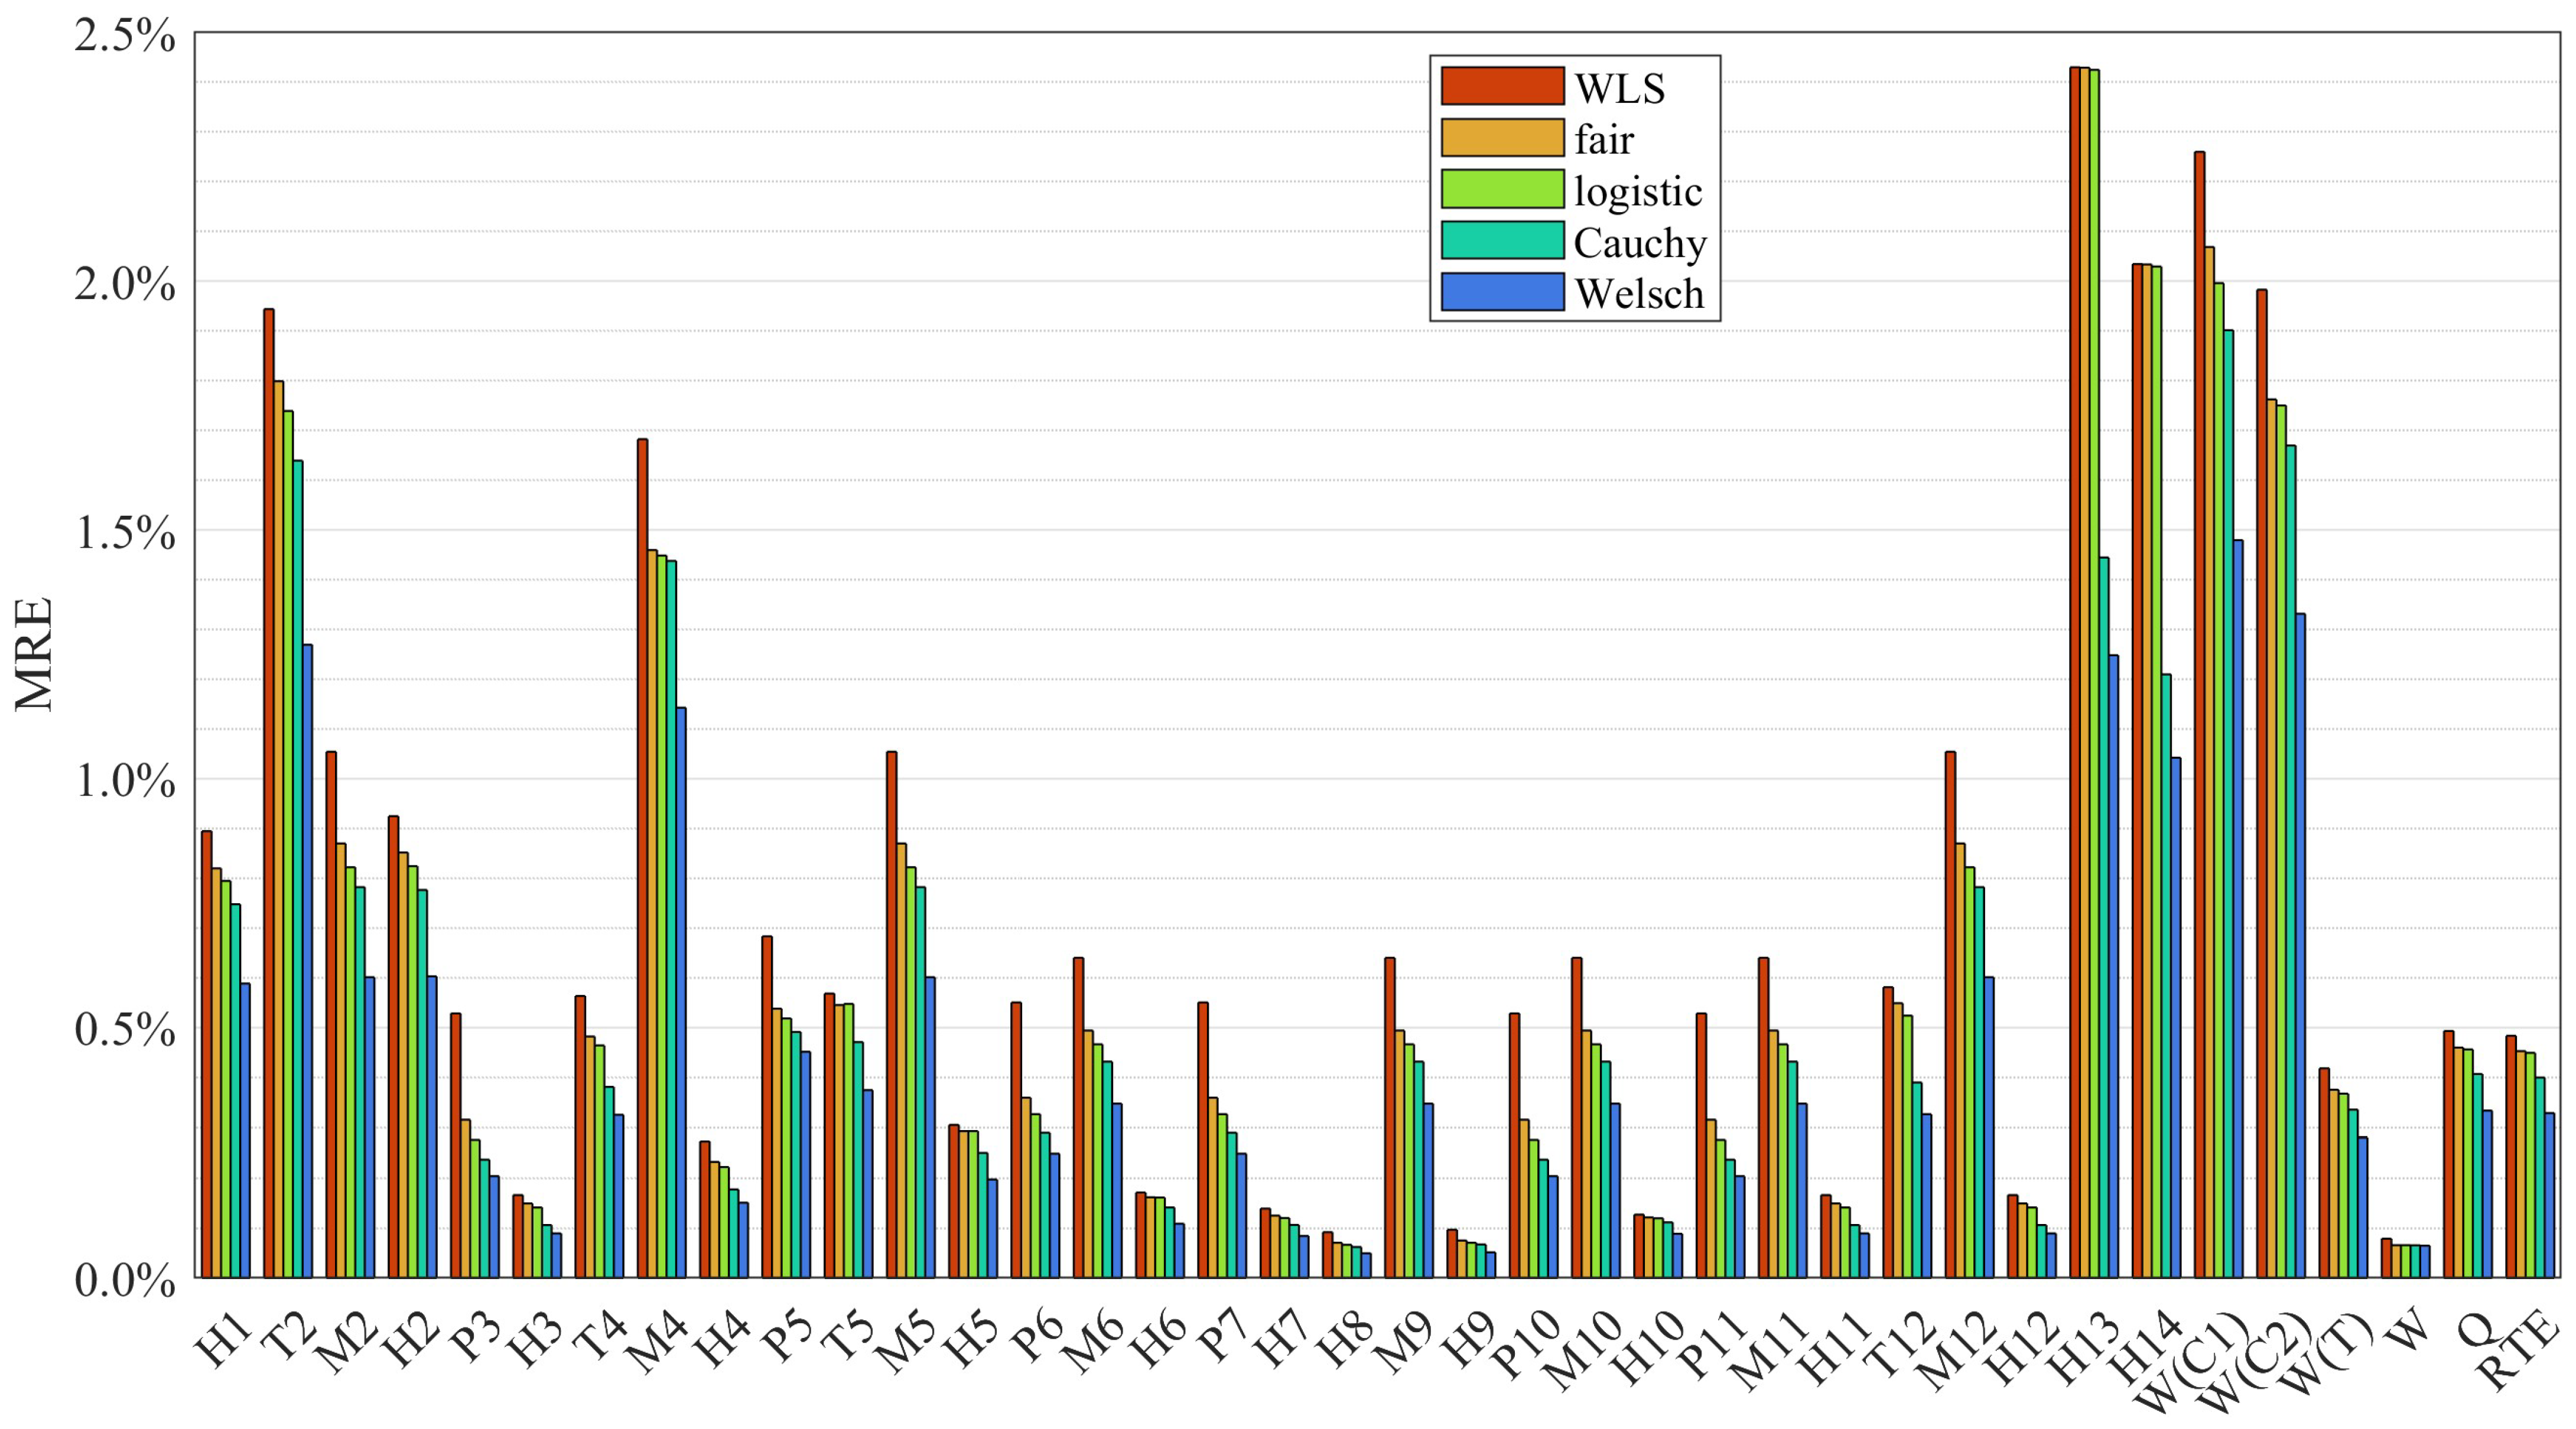Click the WLS red legend swatch
The width and height of the screenshot is (2576, 1429).
tap(1502, 86)
